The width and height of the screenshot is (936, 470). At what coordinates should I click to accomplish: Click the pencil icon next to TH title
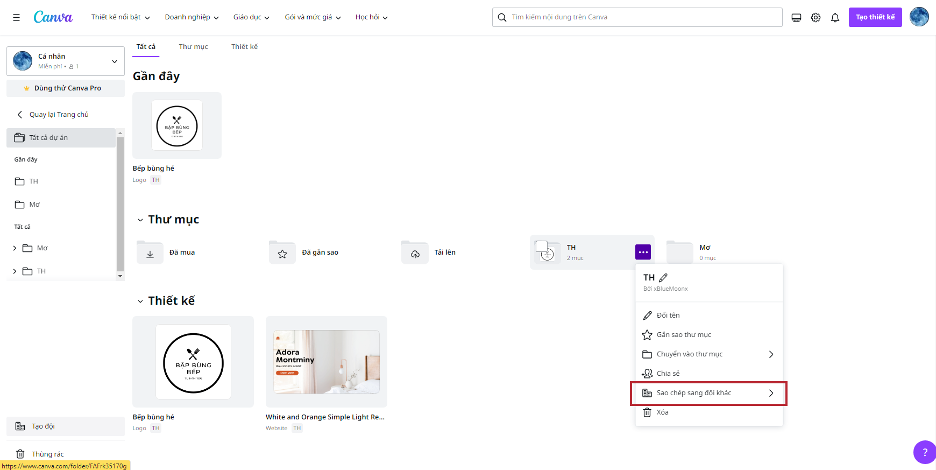coord(663,277)
